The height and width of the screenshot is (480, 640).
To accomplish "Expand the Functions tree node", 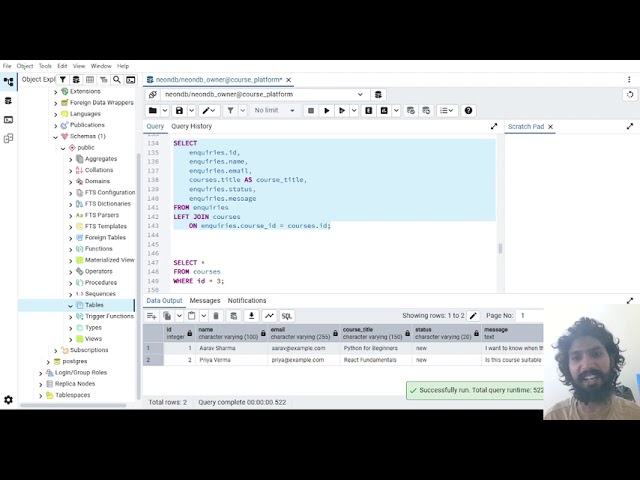I will point(71,249).
